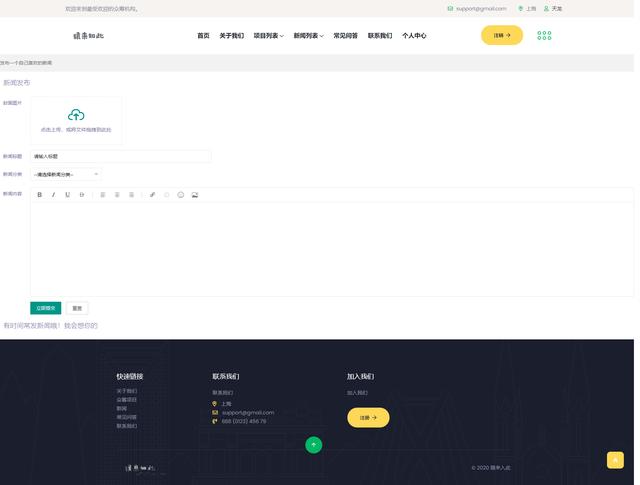Expand the 新闻列表 navigation dropdown
This screenshot has width=640, height=485.
[309, 36]
